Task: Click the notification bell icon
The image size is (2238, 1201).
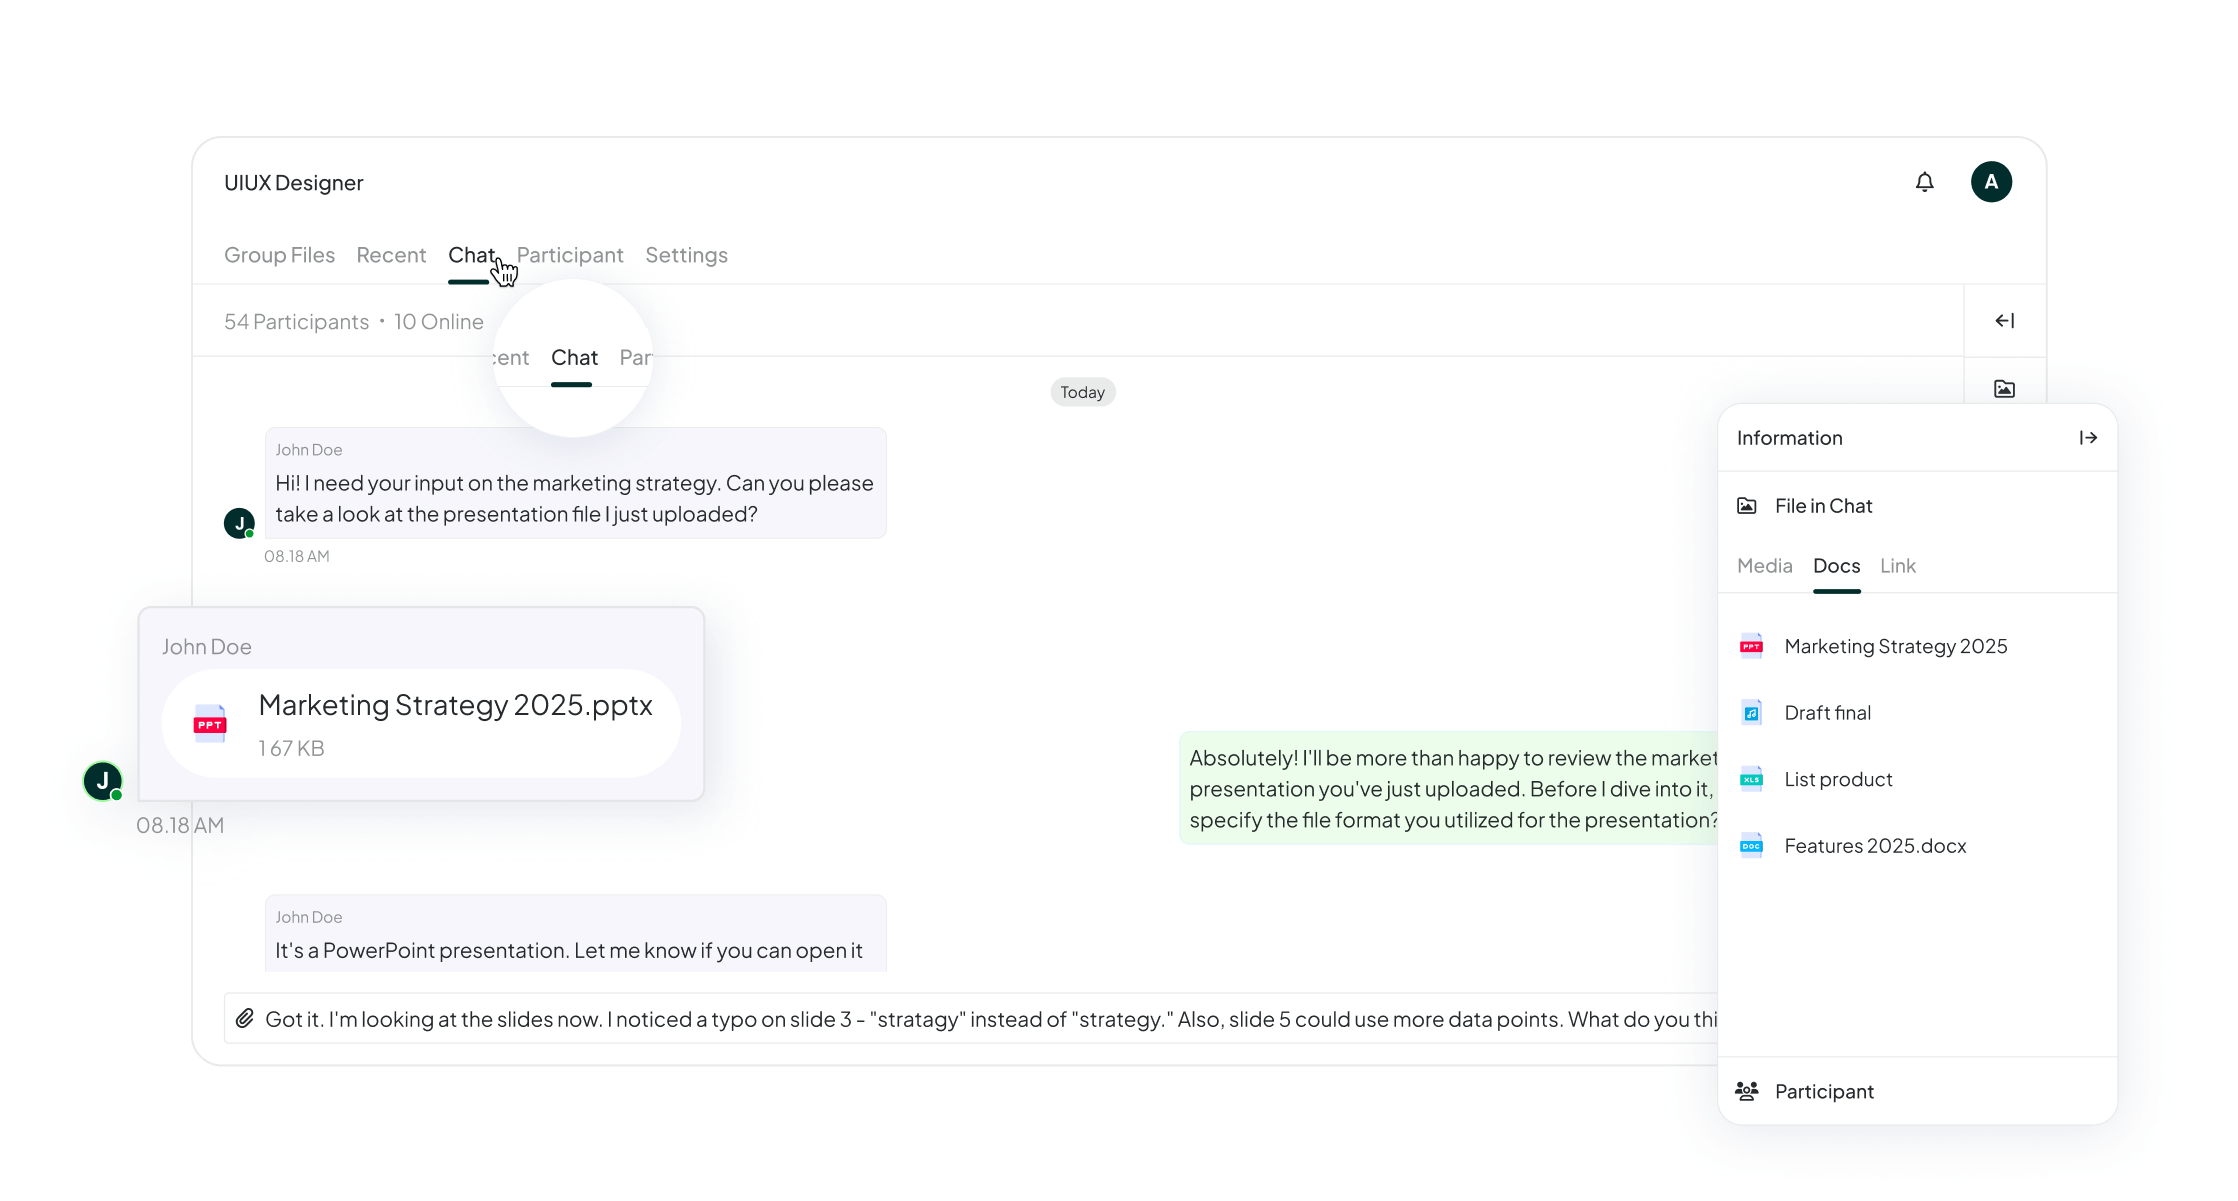Action: (x=1924, y=182)
